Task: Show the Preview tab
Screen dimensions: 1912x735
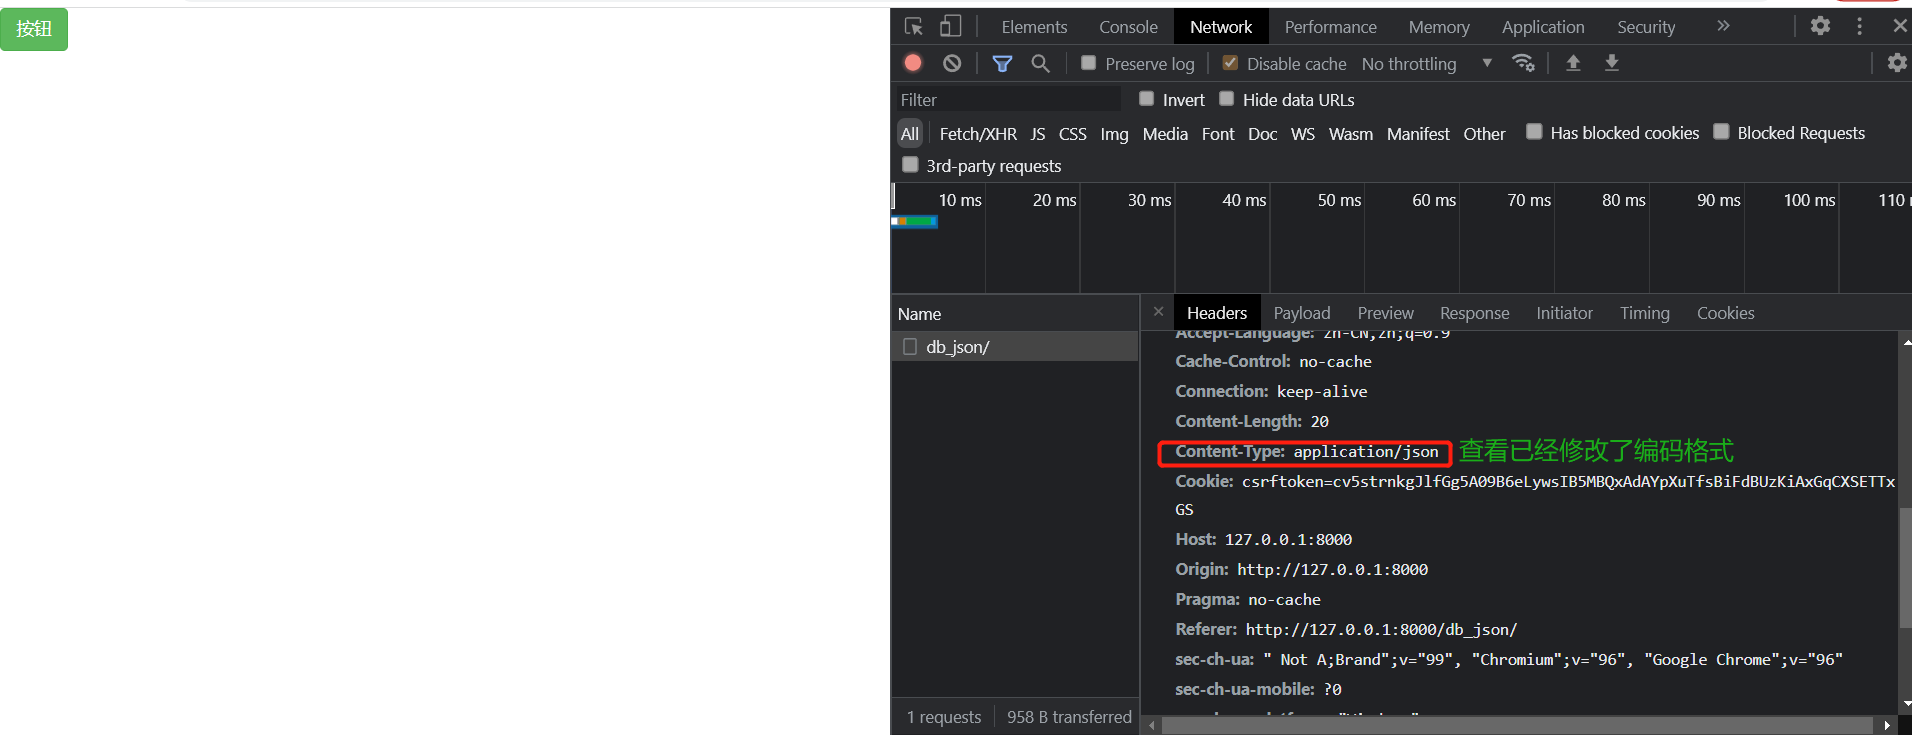Action: coord(1385,313)
